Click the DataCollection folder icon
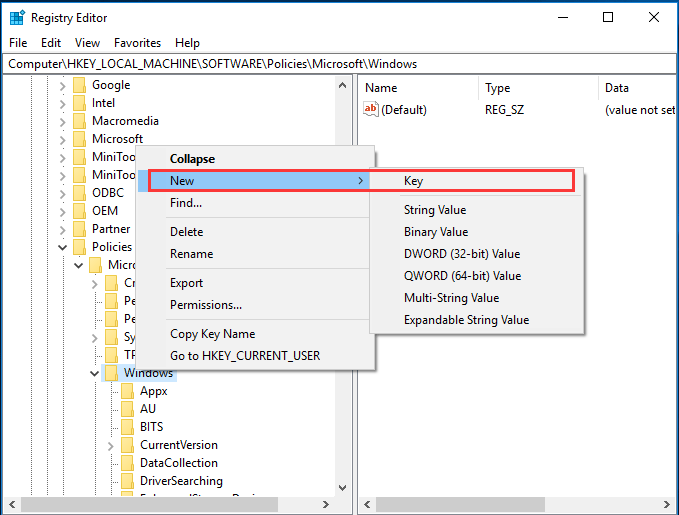Image resolution: width=679 pixels, height=515 pixels. click(127, 463)
